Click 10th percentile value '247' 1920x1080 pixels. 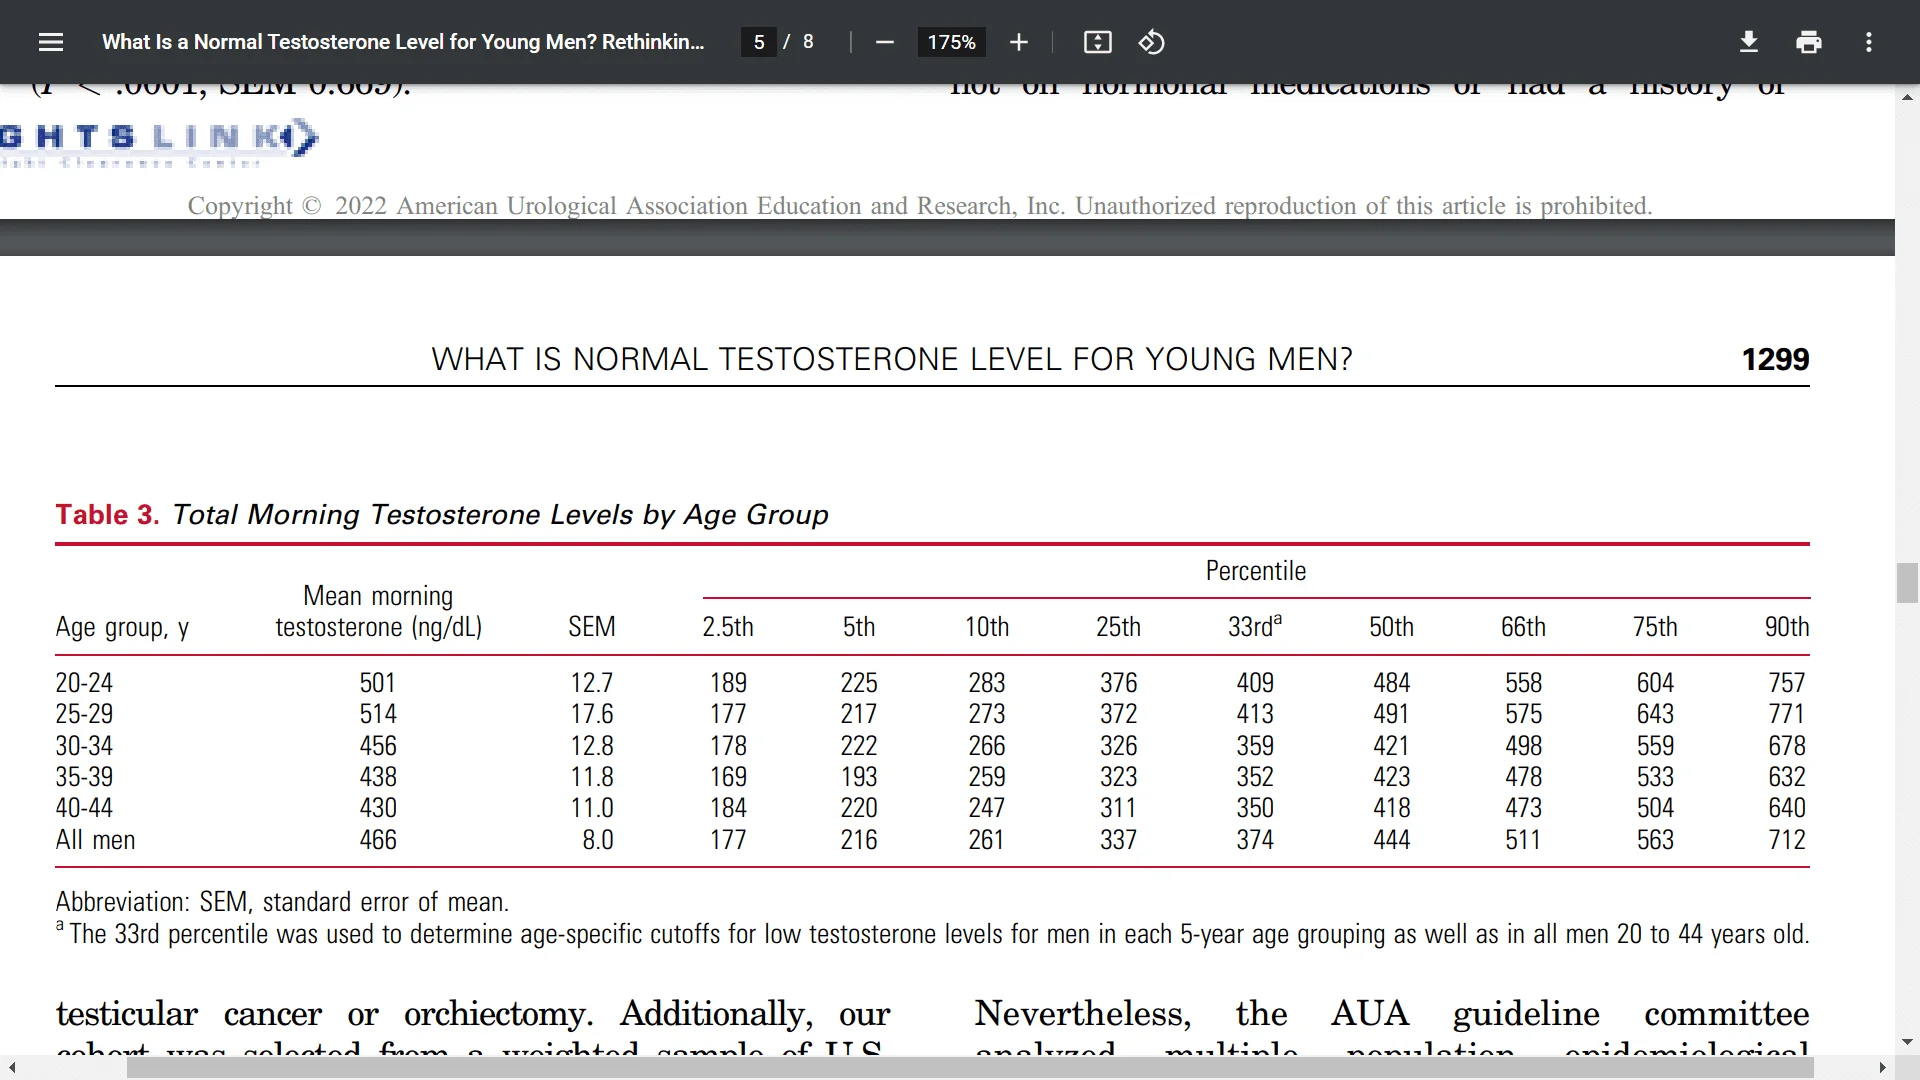click(987, 808)
